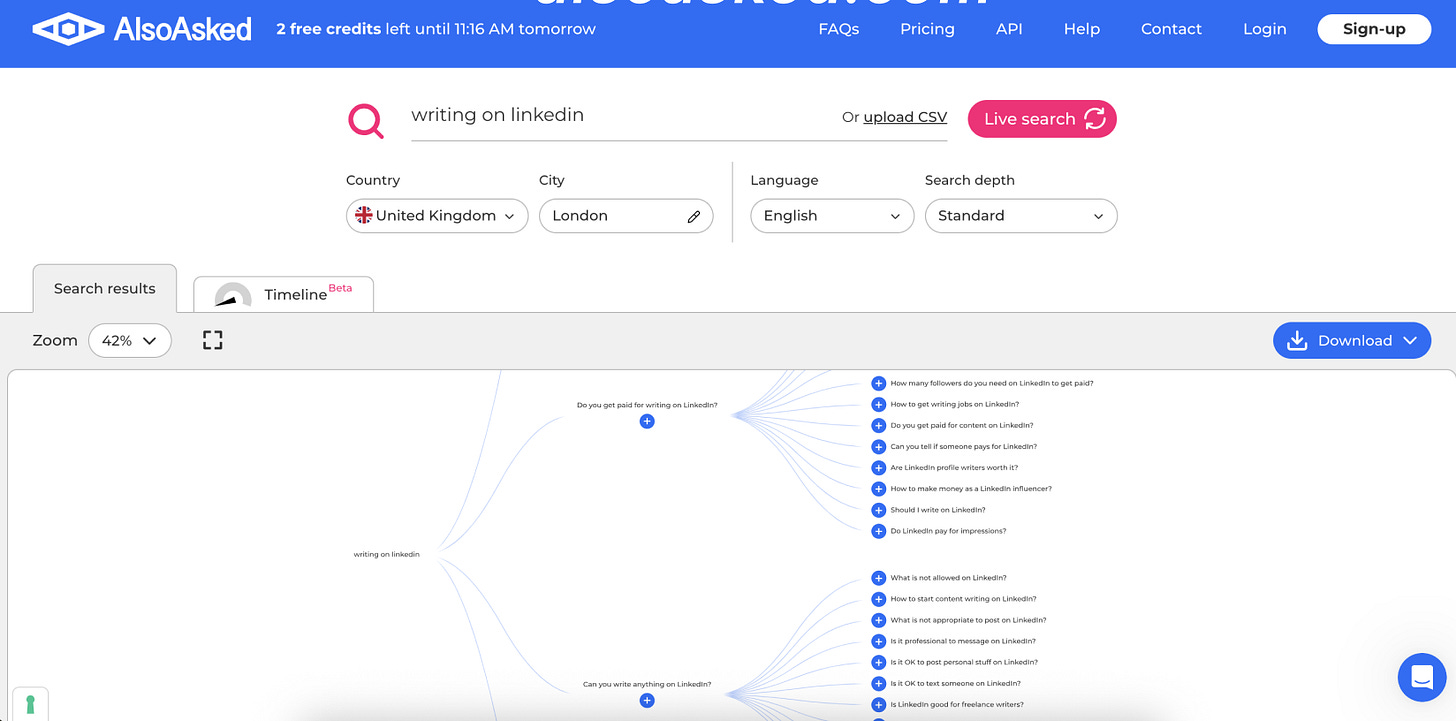Expand "How to get writing jobs on LinkedIn?"
This screenshot has height=721, width=1456.
[878, 404]
